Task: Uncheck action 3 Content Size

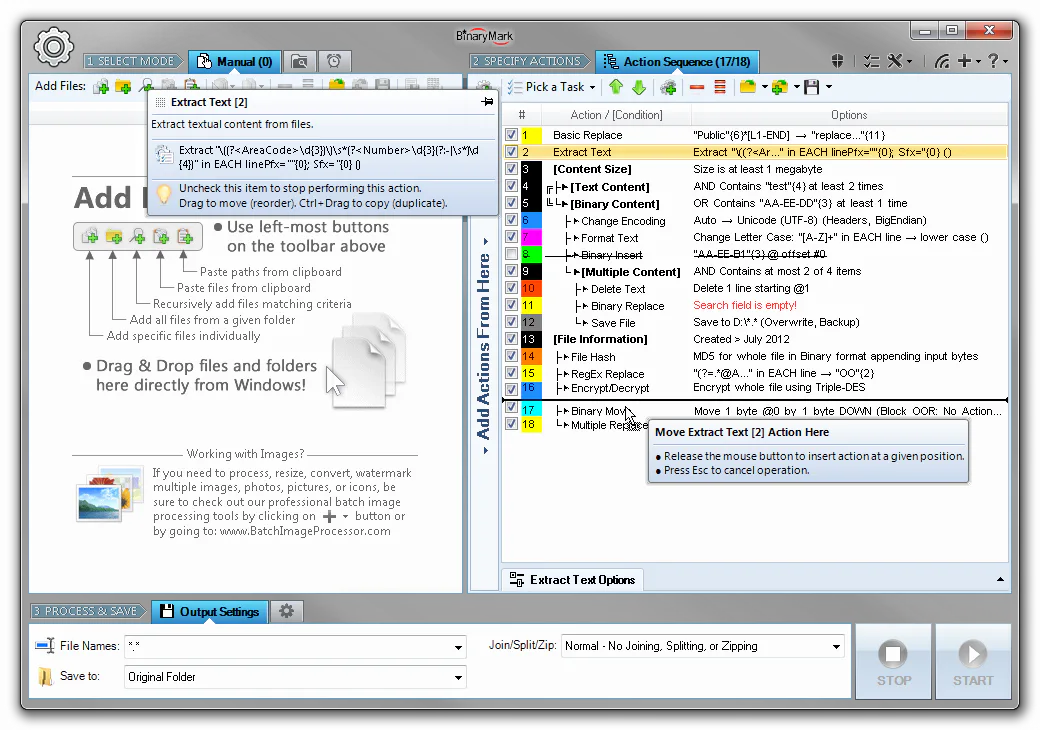Action: pyautogui.click(x=511, y=169)
